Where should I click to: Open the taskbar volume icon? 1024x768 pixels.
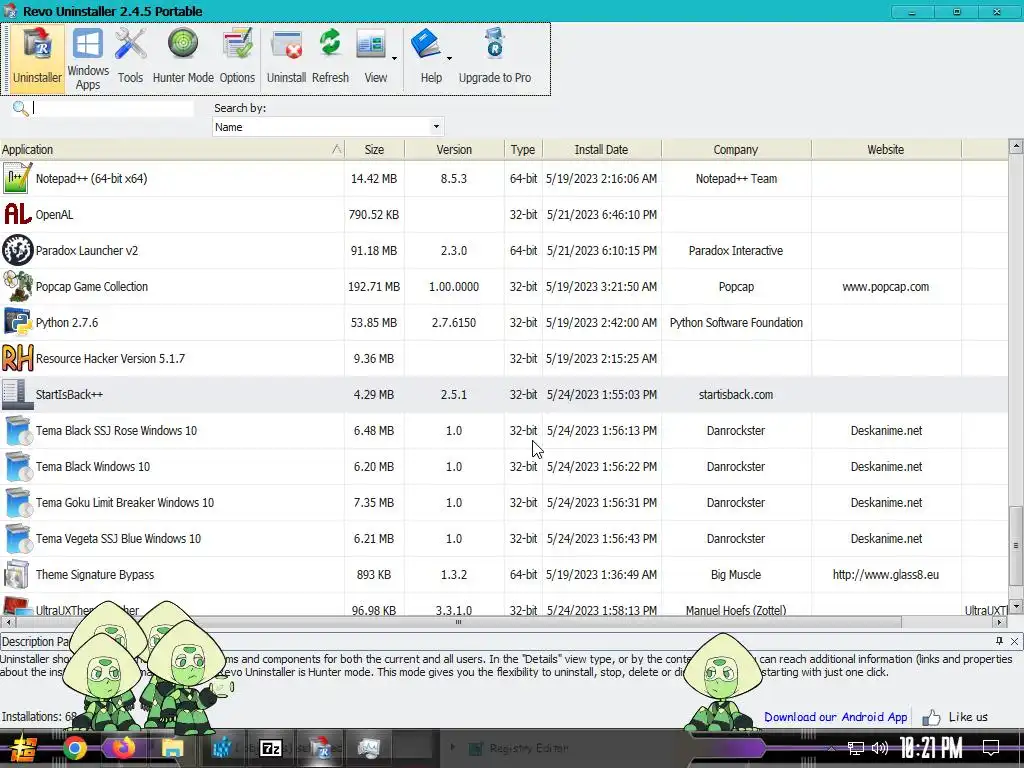pos(880,748)
